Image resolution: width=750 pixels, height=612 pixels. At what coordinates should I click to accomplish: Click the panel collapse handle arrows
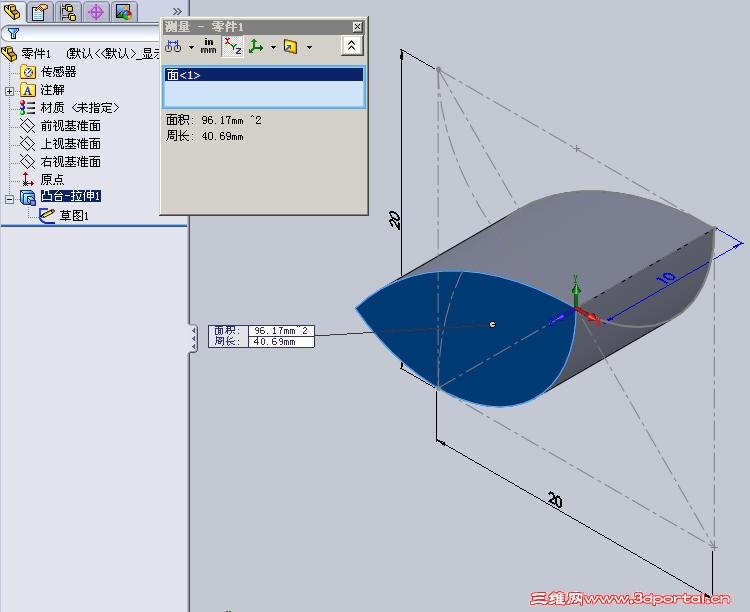(193, 338)
